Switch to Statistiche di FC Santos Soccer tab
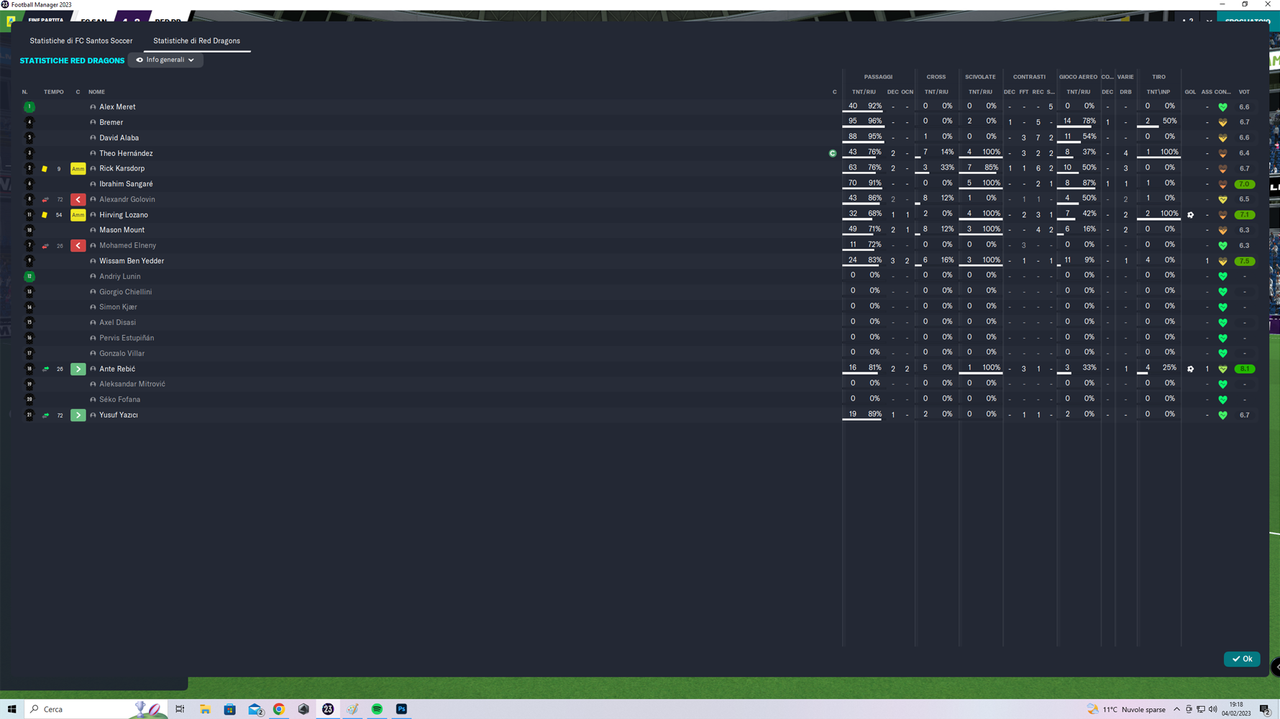 (x=81, y=41)
